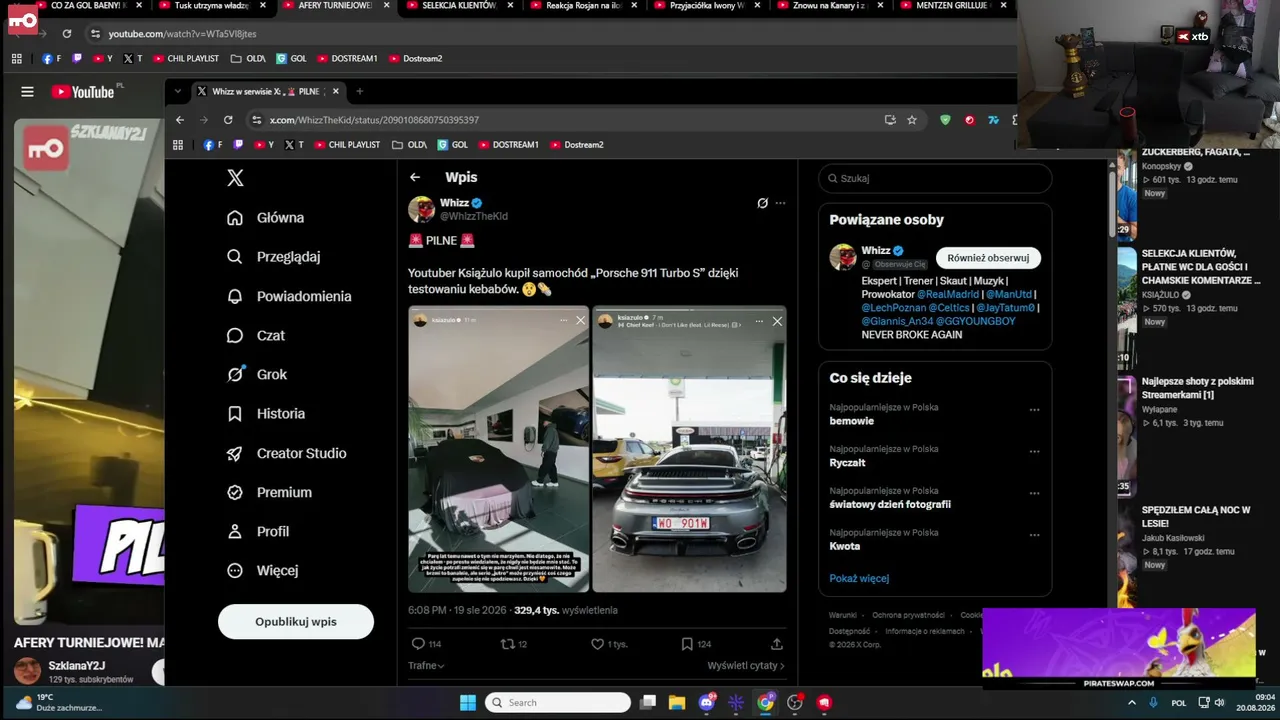Open more options for światowy dzień fotografii trend
The image size is (1280, 720).
coord(1034,494)
